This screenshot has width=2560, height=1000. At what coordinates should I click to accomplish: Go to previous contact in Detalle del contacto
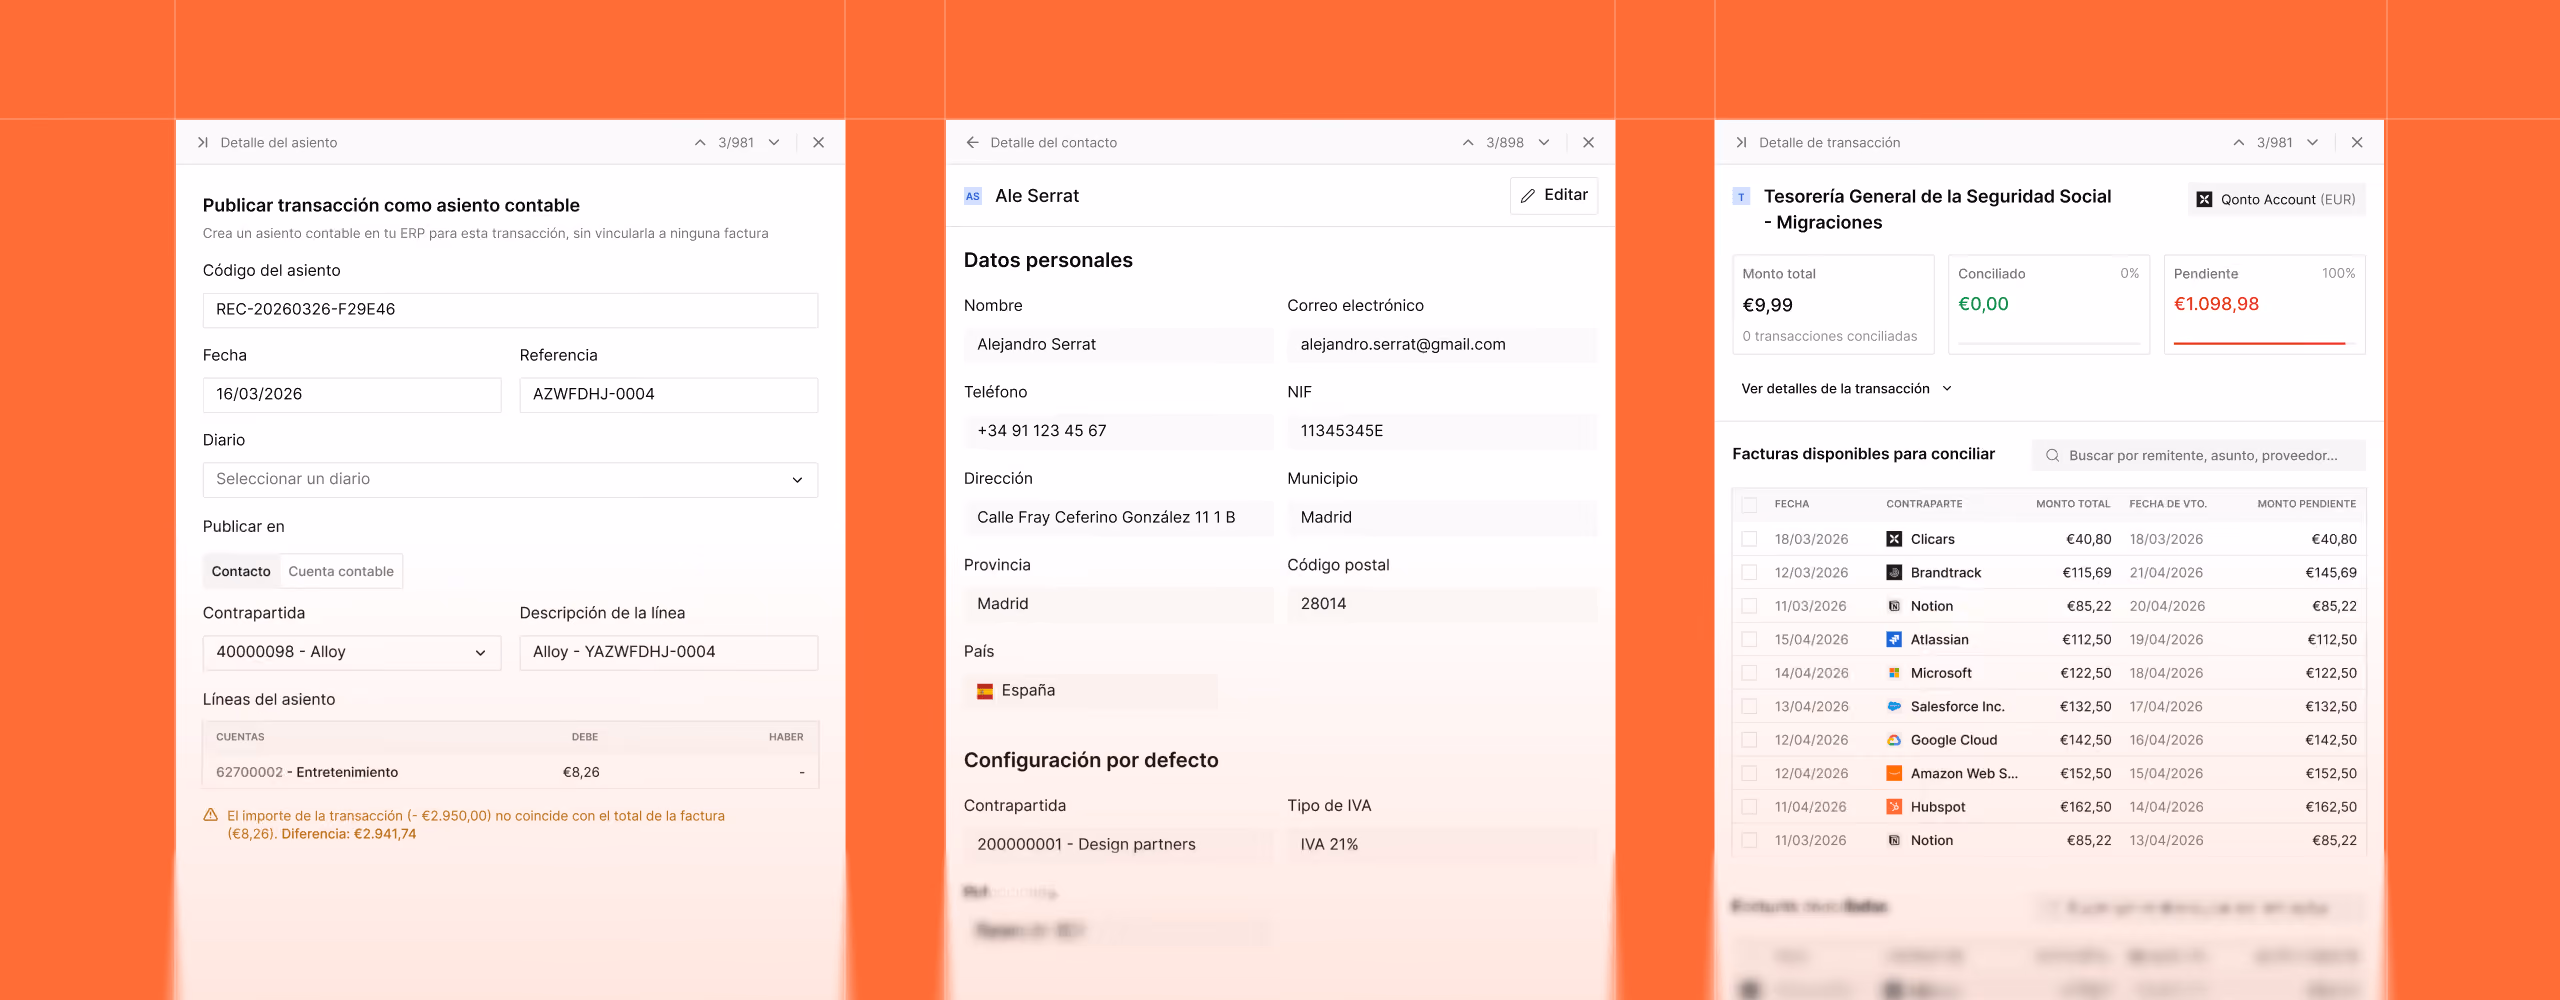1468,143
